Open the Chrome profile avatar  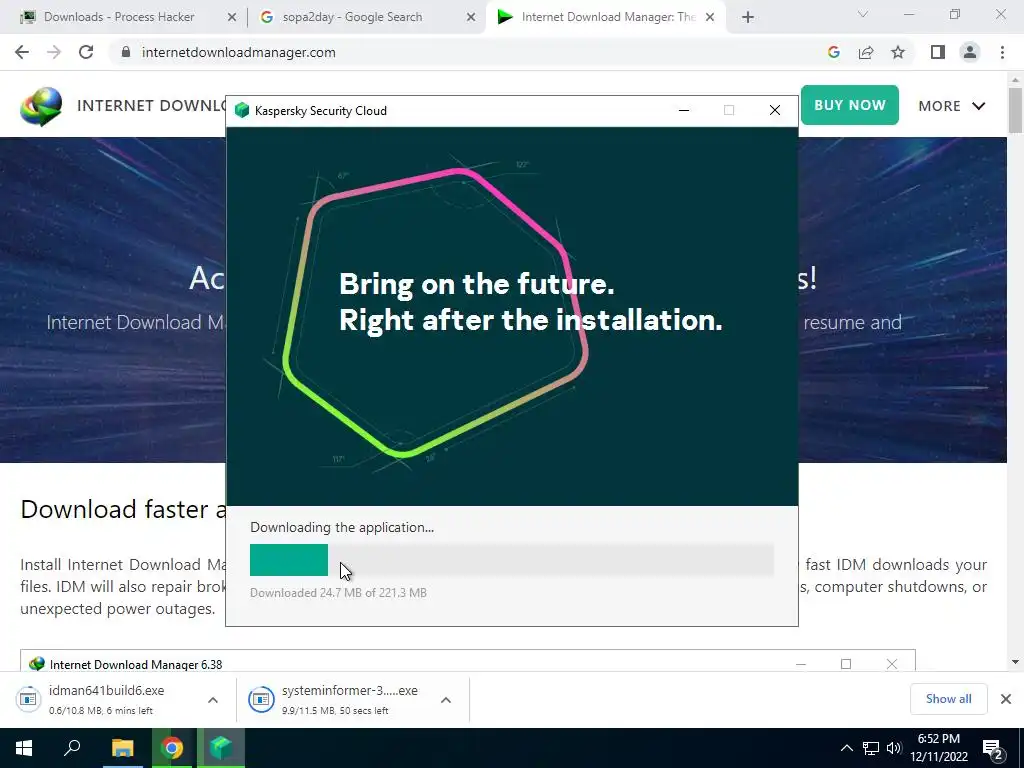(x=970, y=52)
